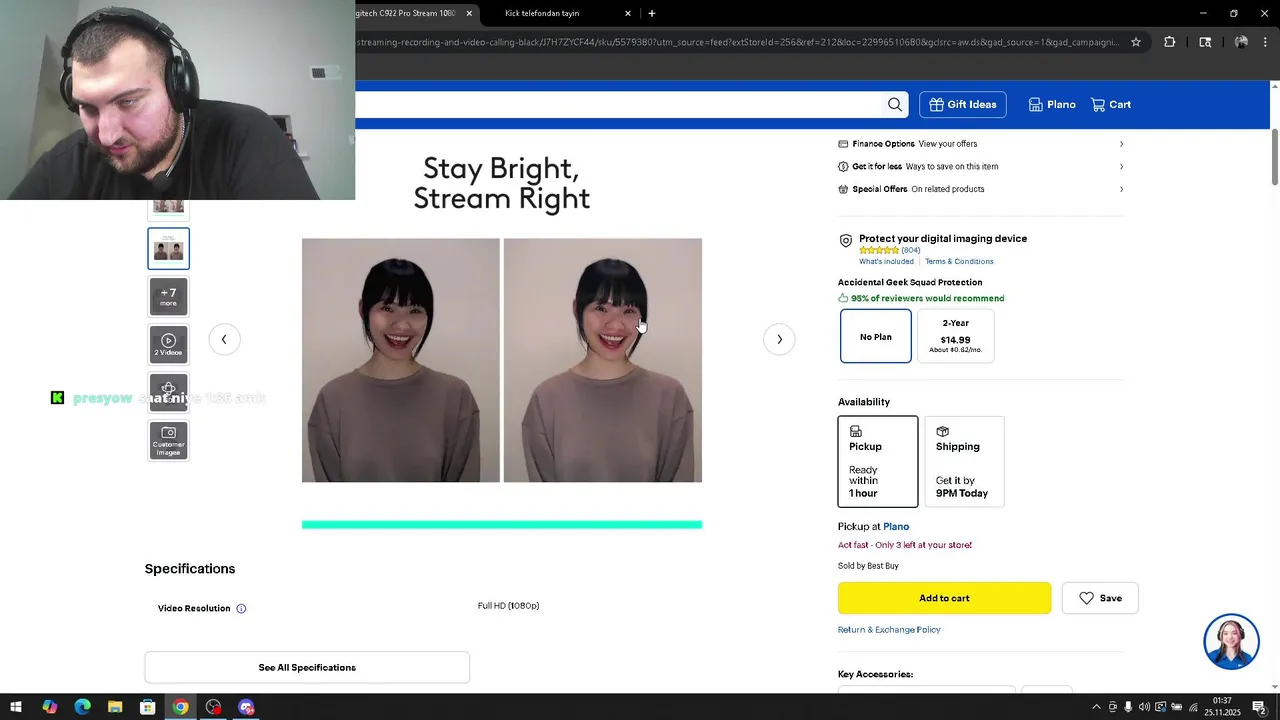Image resolution: width=1280 pixels, height=720 pixels.
Task: Close the Logitech C922 Pro Stream tab
Action: 469,13
